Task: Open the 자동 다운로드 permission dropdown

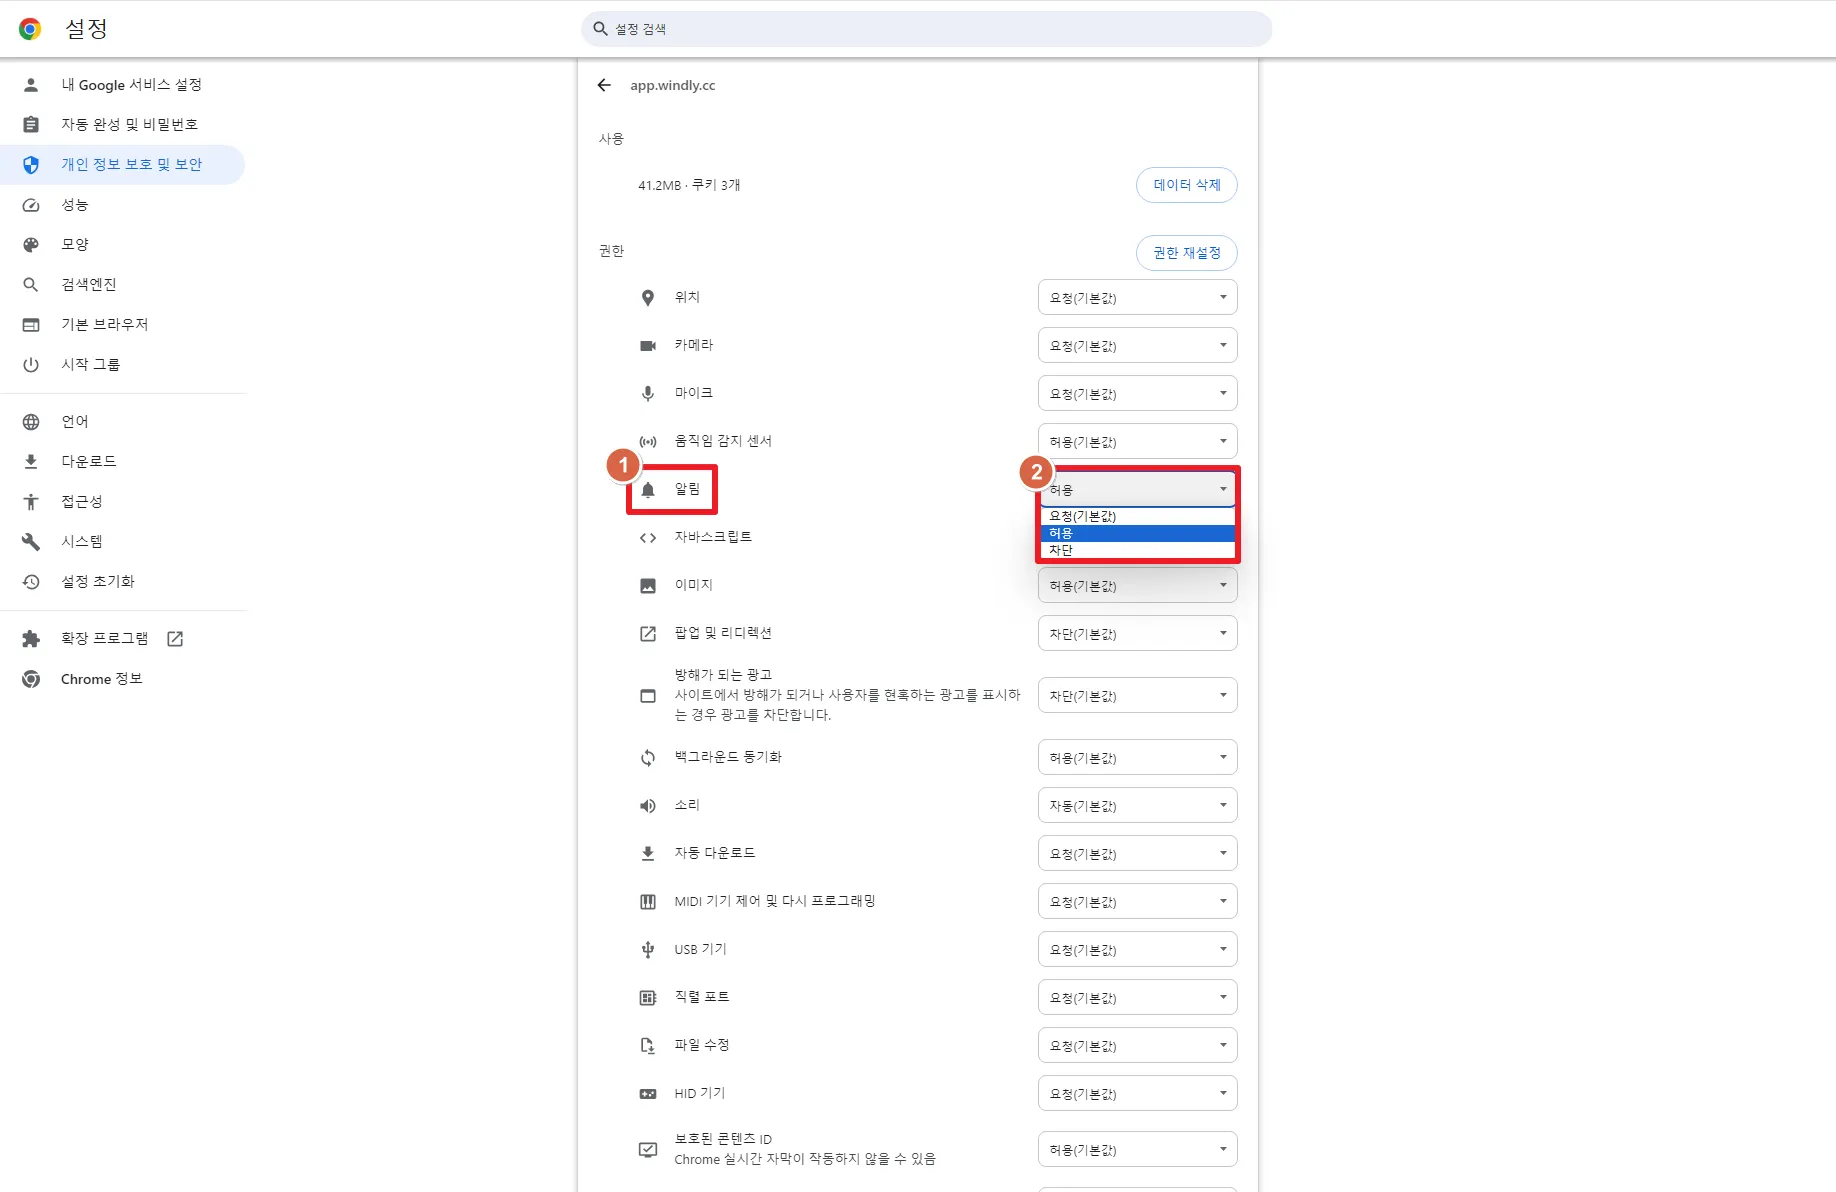Action: pyautogui.click(x=1137, y=854)
